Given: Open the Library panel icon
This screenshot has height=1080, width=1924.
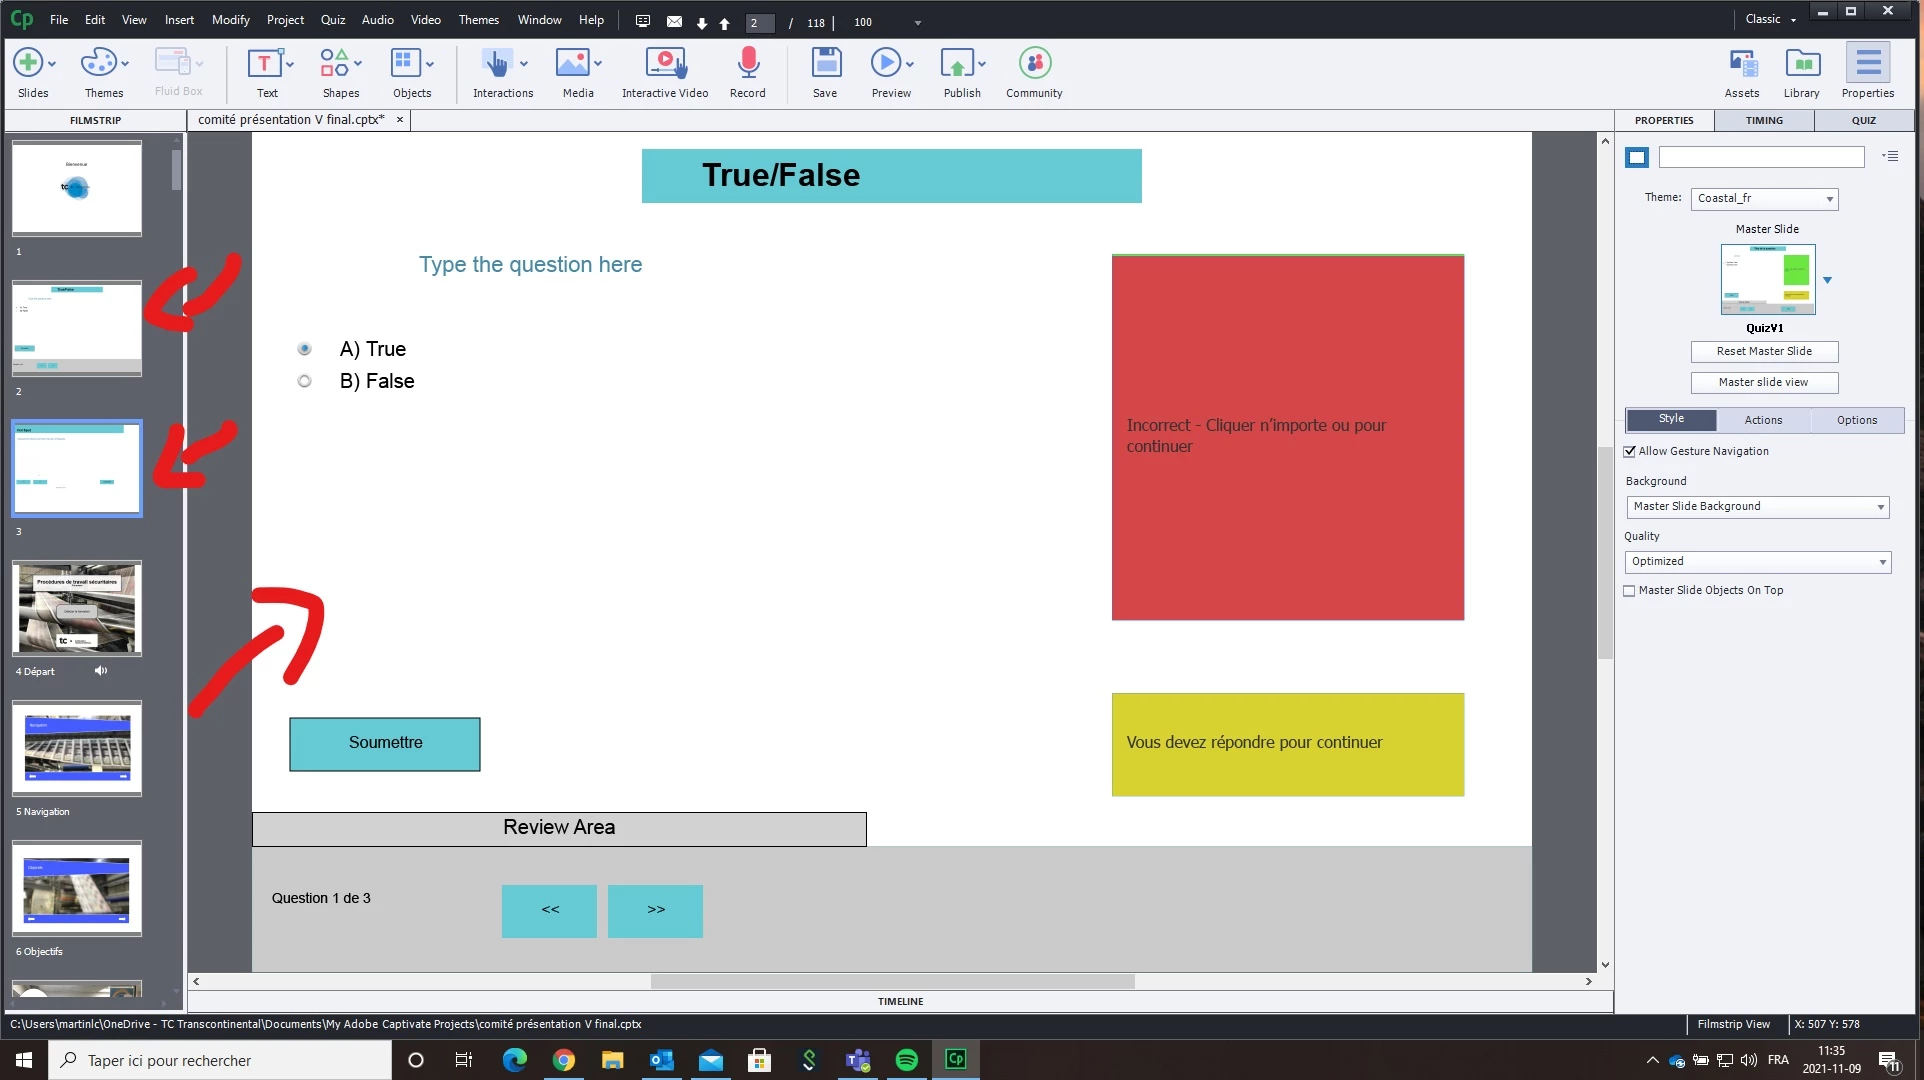Looking at the screenshot, I should pyautogui.click(x=1802, y=64).
